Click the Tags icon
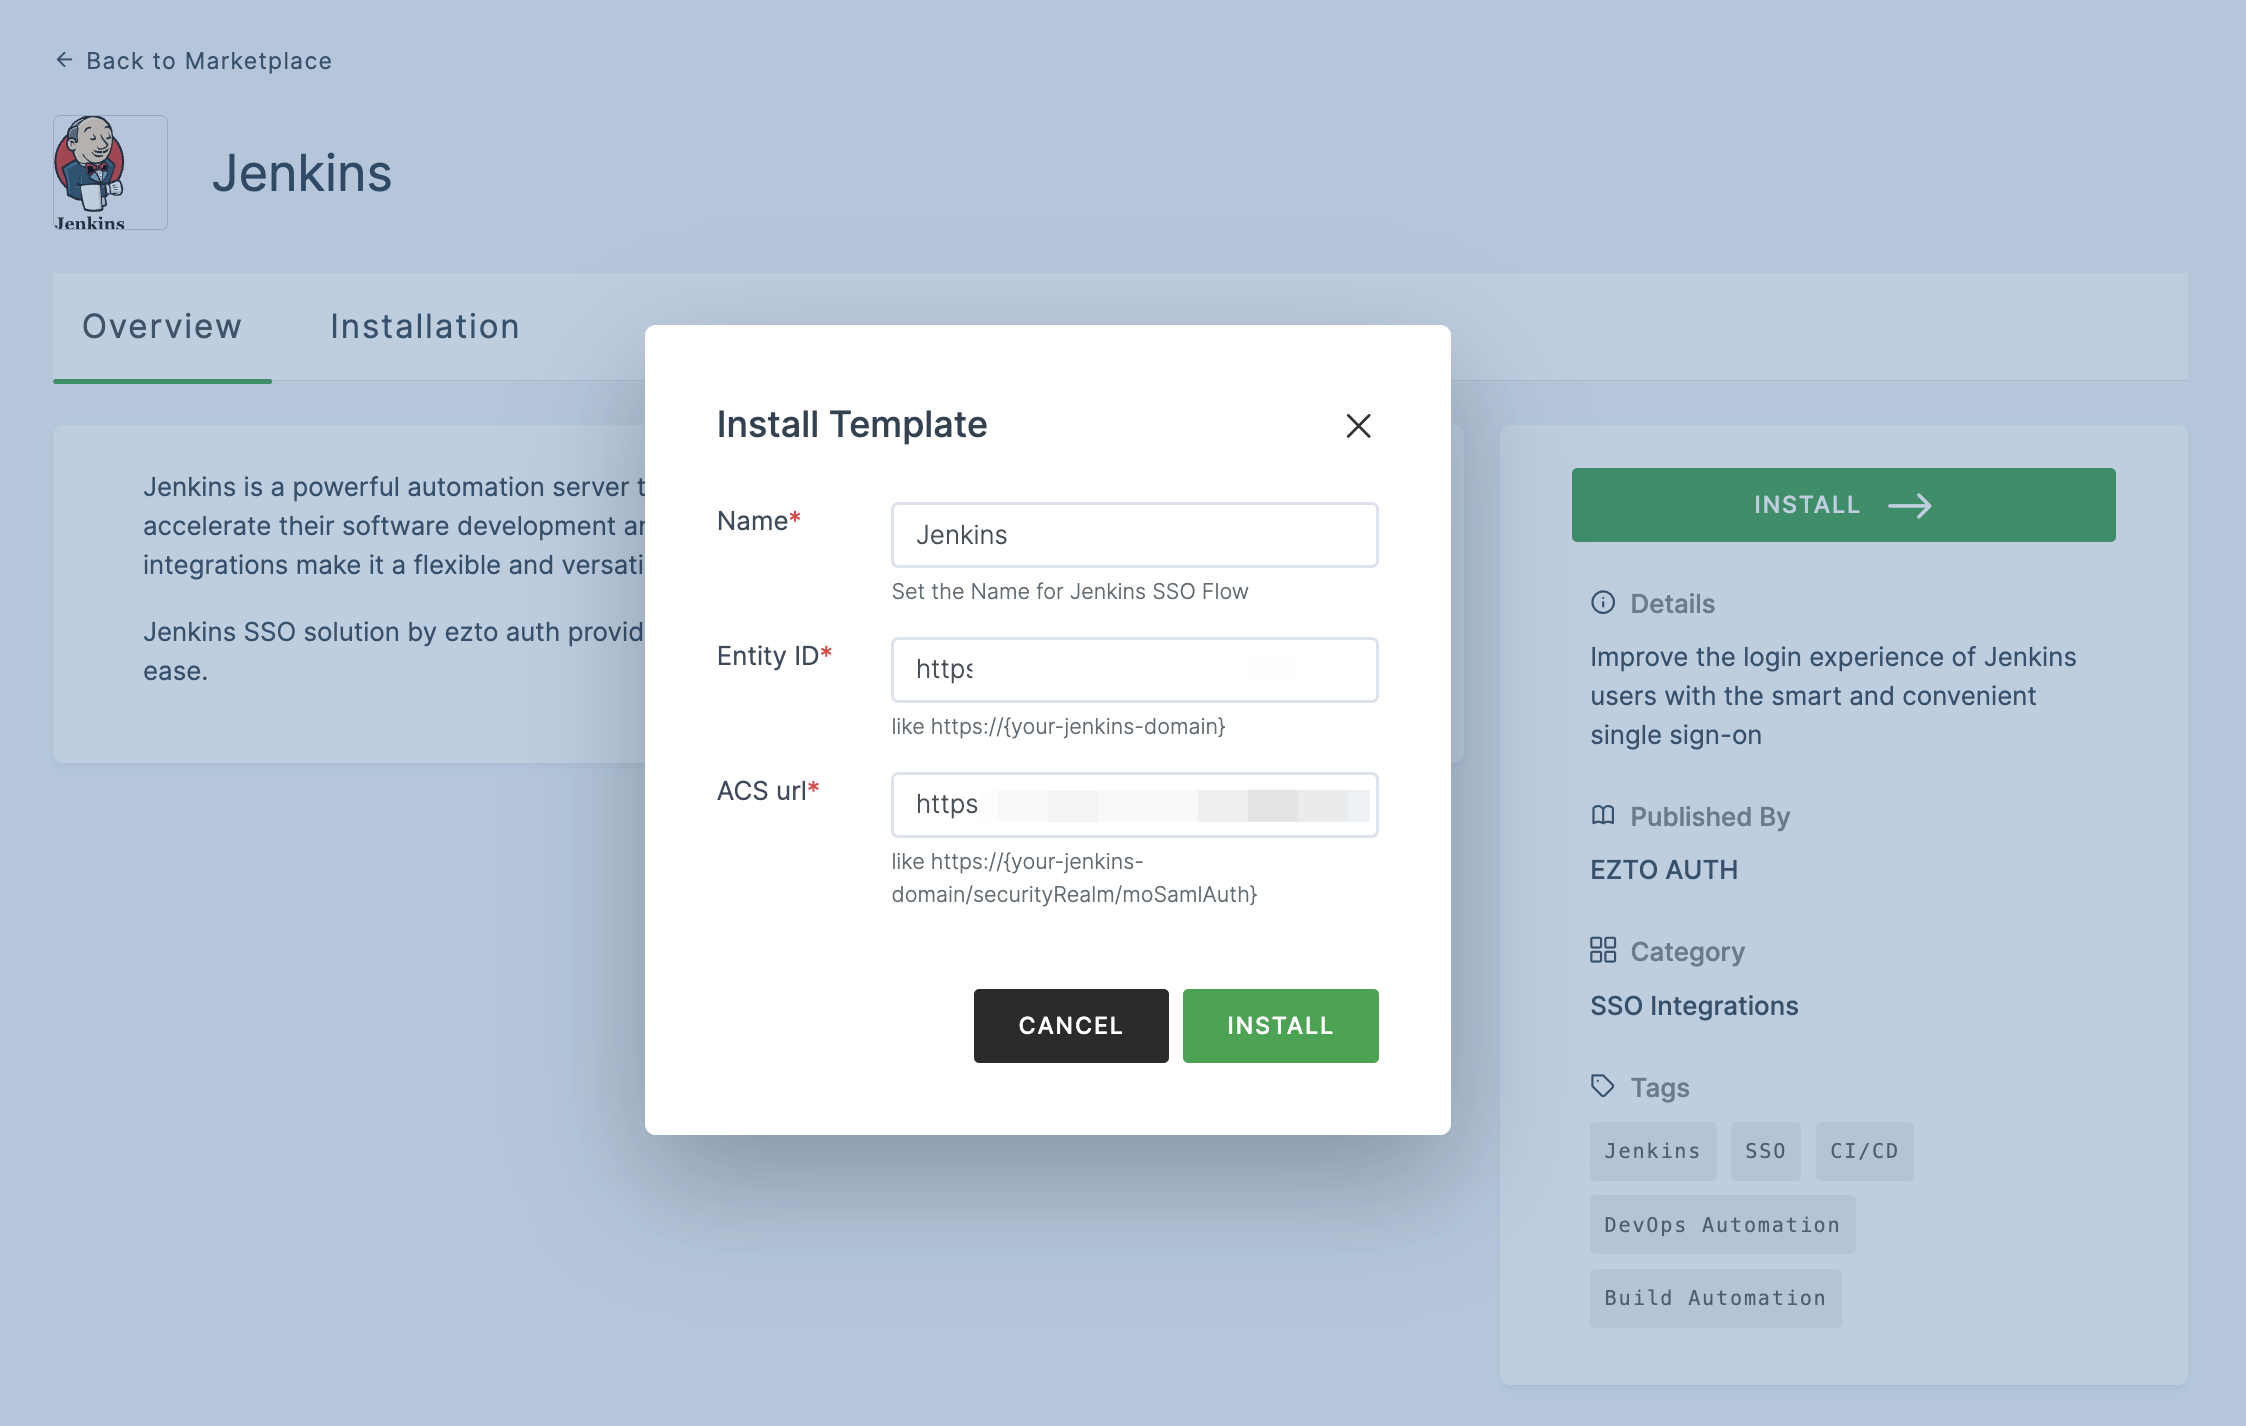 (1603, 1084)
